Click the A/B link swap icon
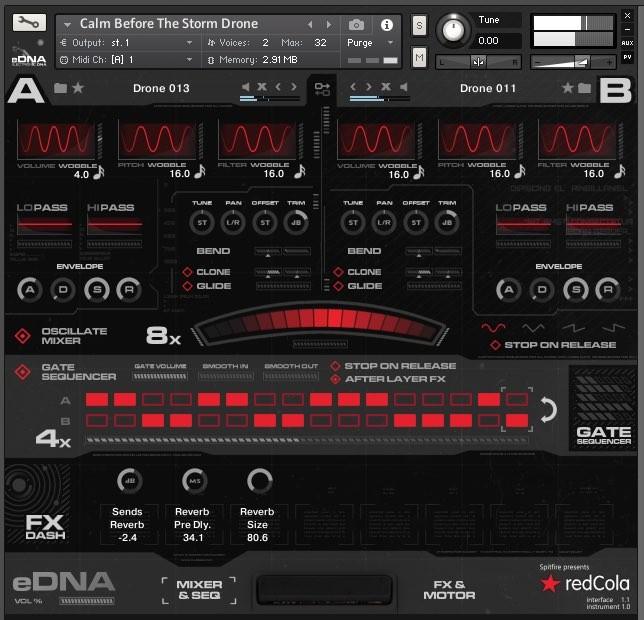This screenshot has width=644, height=620. click(322, 89)
